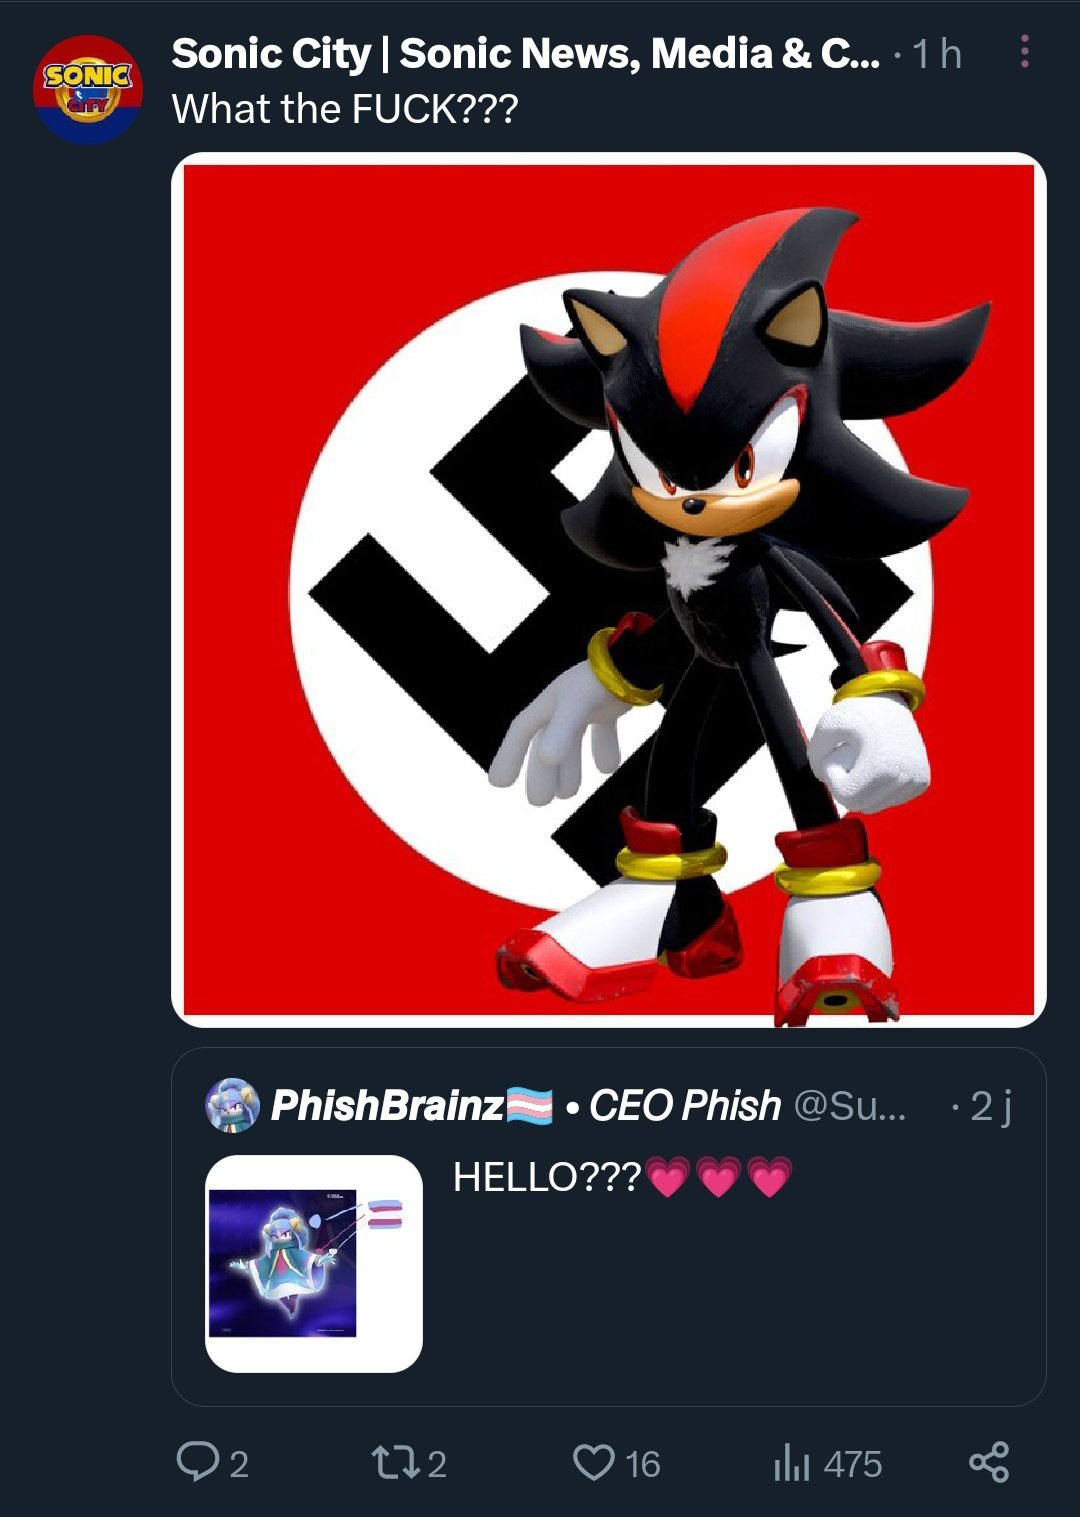
Task: Open the quoted post text "HELLO???"
Action: [x=547, y=1177]
